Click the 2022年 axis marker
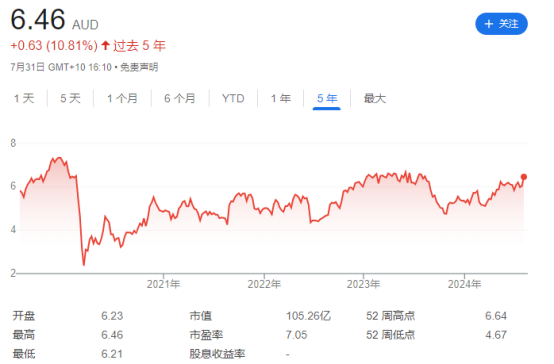The width and height of the screenshot is (554, 364). 264,284
